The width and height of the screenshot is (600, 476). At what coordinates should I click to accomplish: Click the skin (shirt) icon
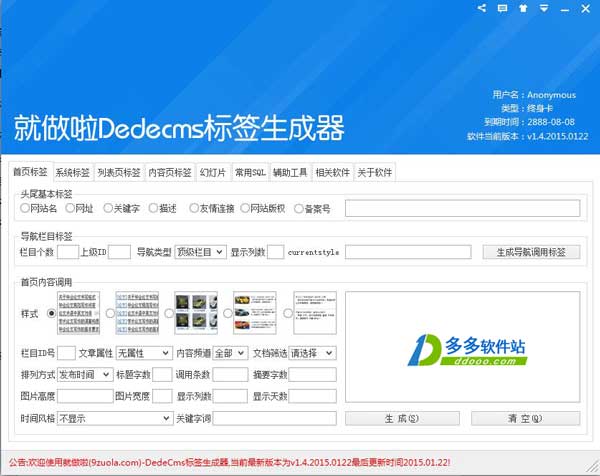pyautogui.click(x=523, y=8)
